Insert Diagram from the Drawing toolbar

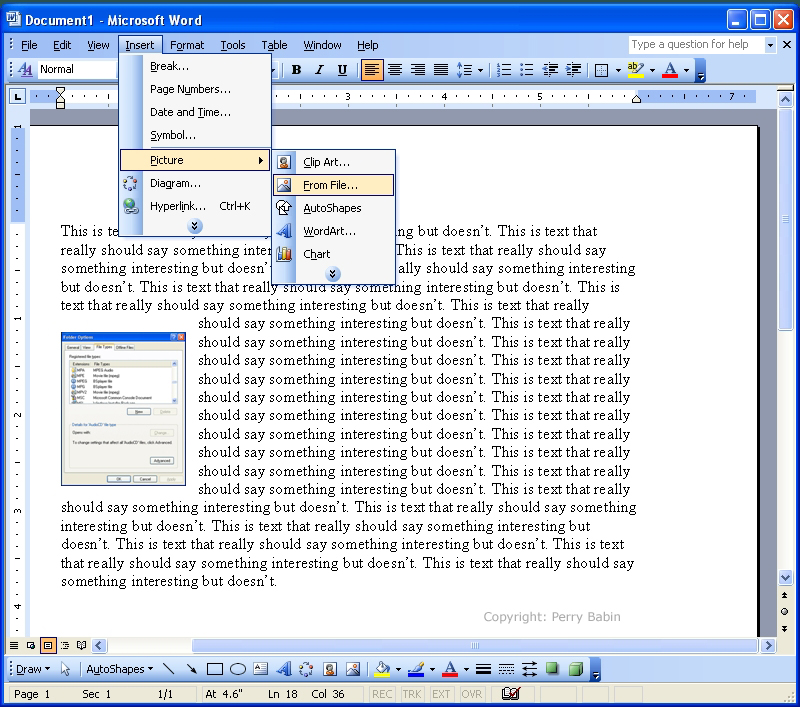pyautogui.click(x=306, y=669)
